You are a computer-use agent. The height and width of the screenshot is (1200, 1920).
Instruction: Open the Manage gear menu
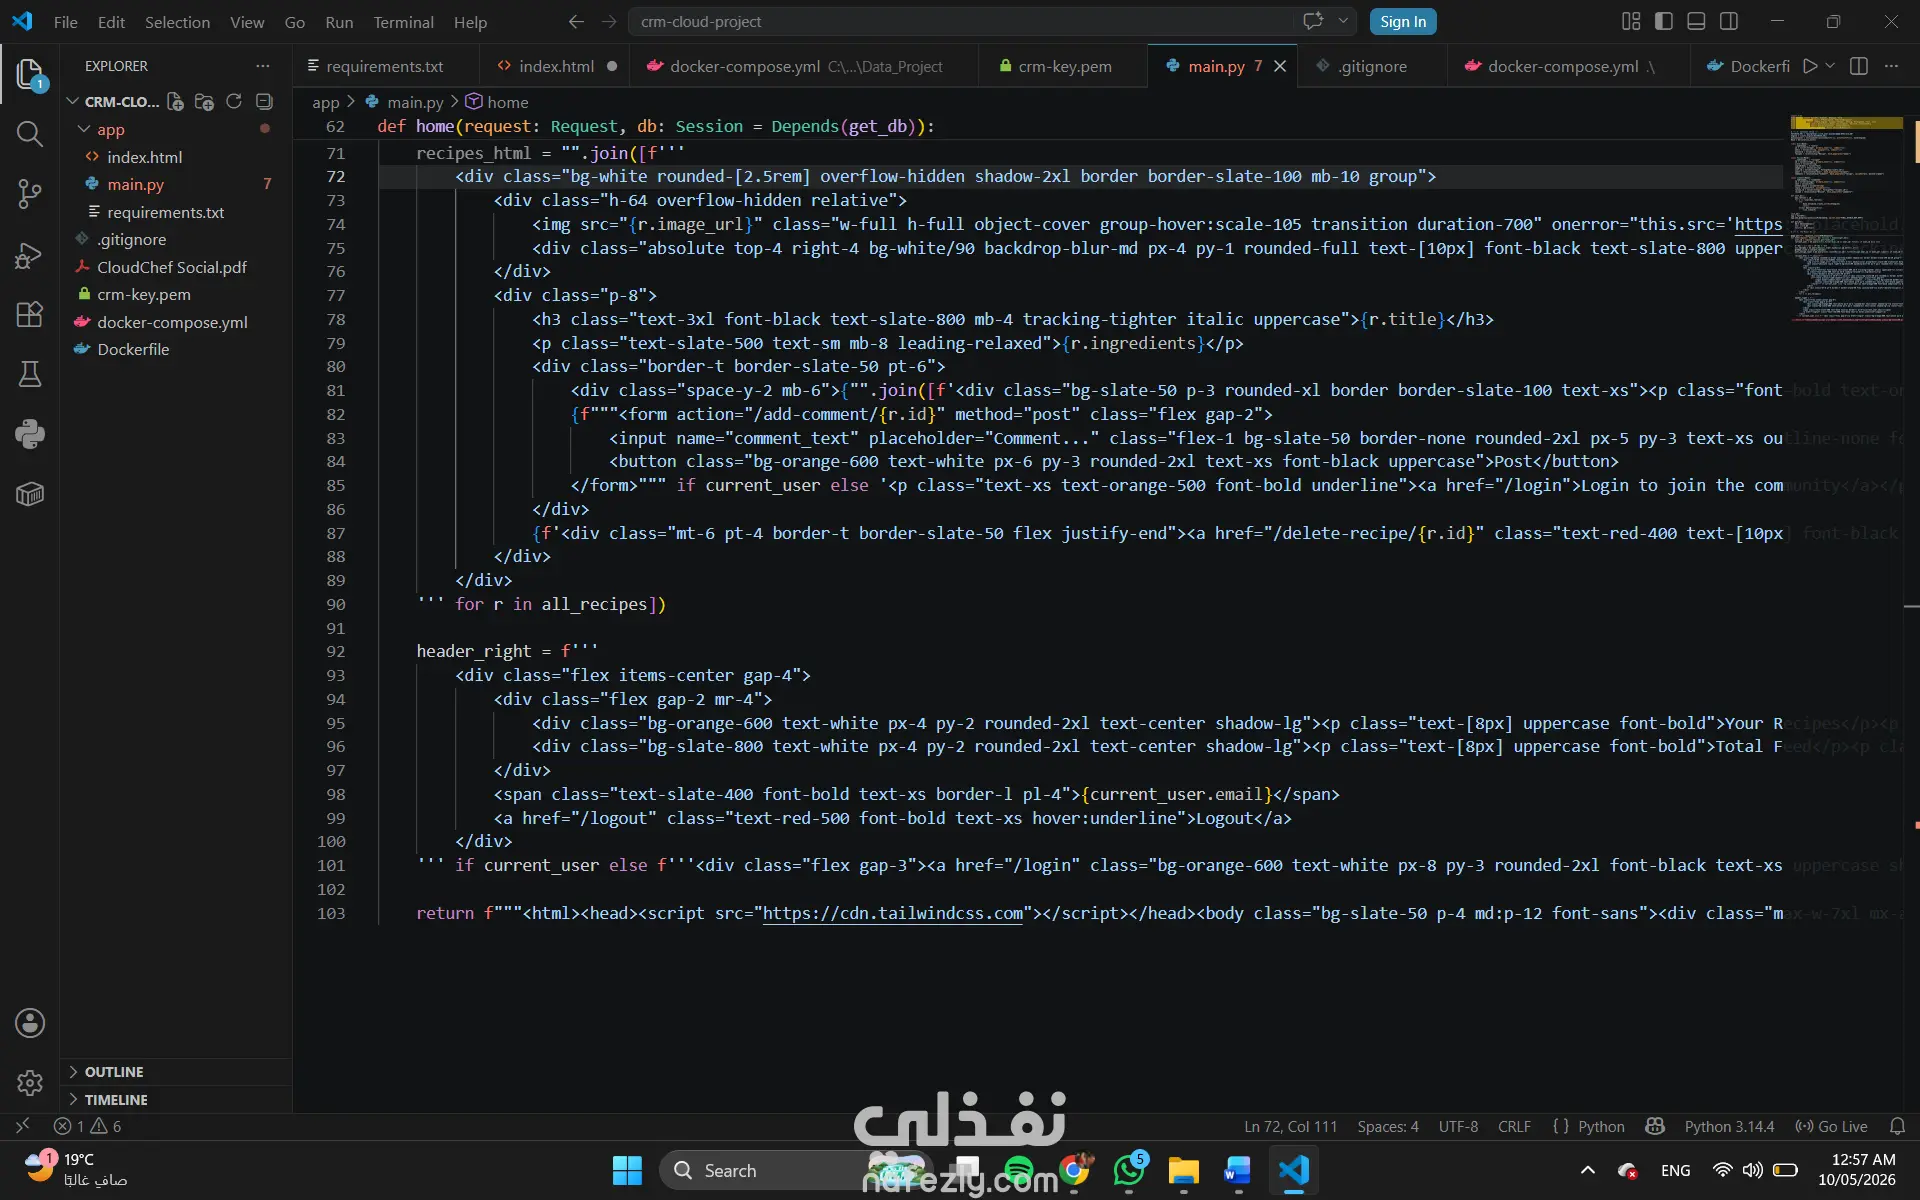click(x=30, y=1082)
